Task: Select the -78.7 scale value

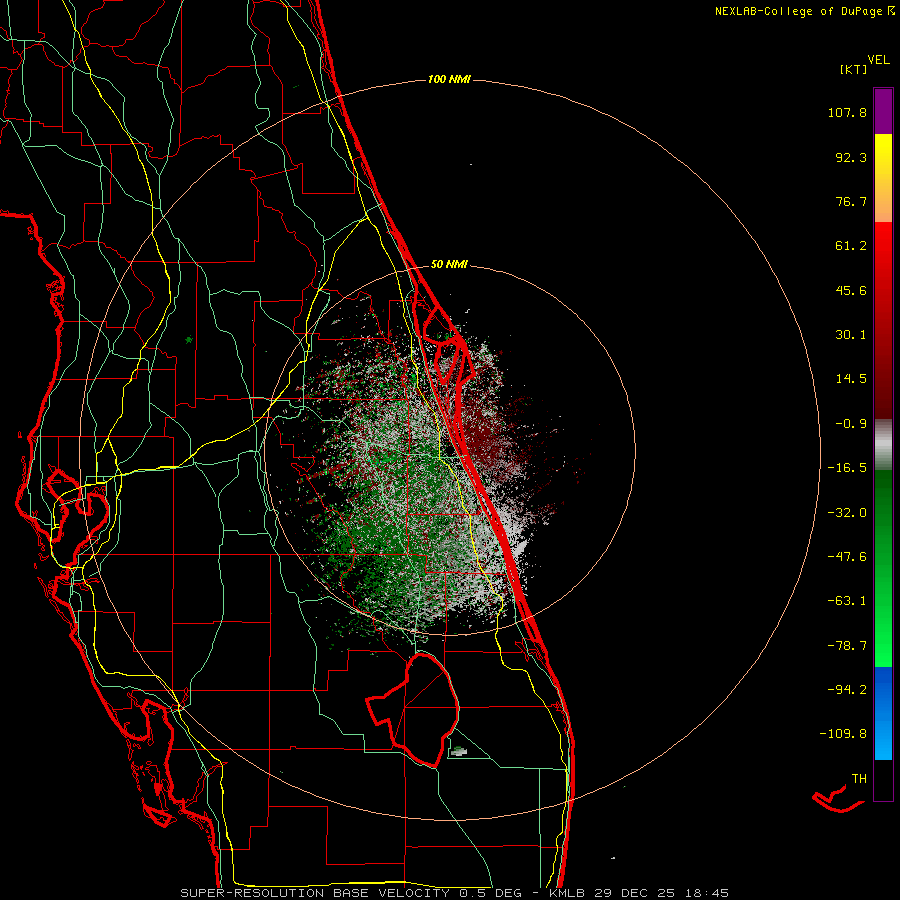Action: coord(847,646)
